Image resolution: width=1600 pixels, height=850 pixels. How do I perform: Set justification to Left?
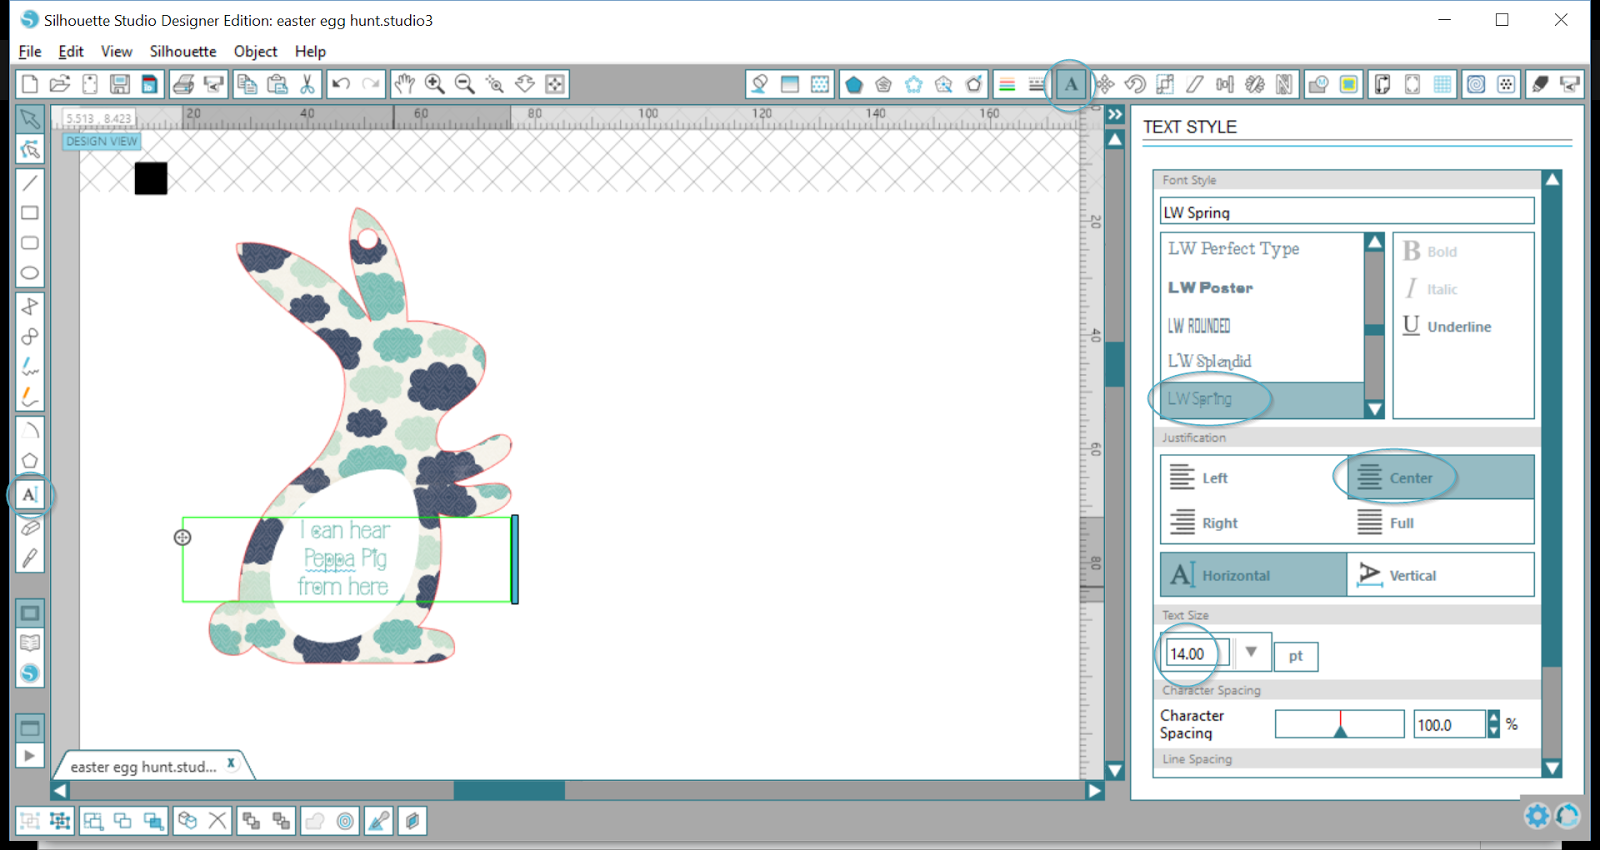click(x=1254, y=478)
